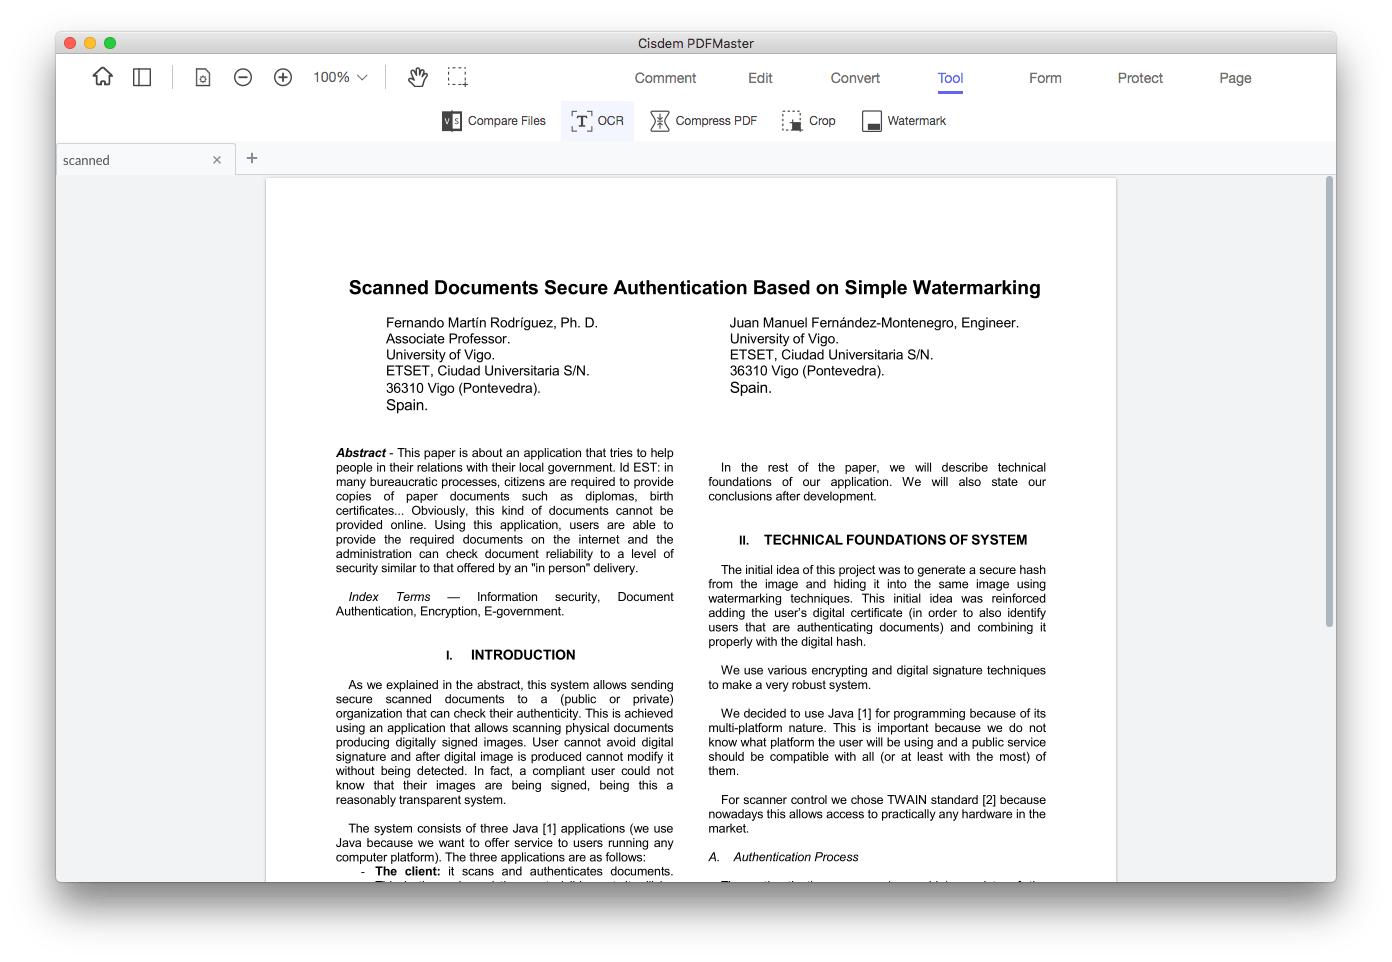The image size is (1392, 962).
Task: Close the scanned document tab
Action: (217, 159)
